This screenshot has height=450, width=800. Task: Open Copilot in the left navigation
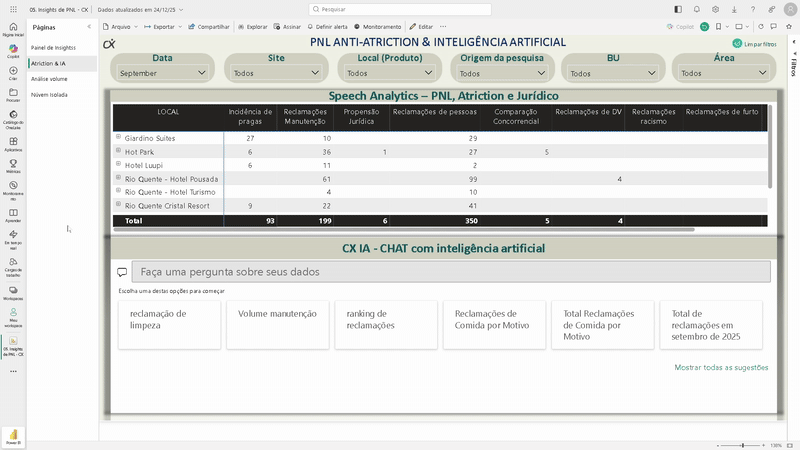tap(13, 51)
